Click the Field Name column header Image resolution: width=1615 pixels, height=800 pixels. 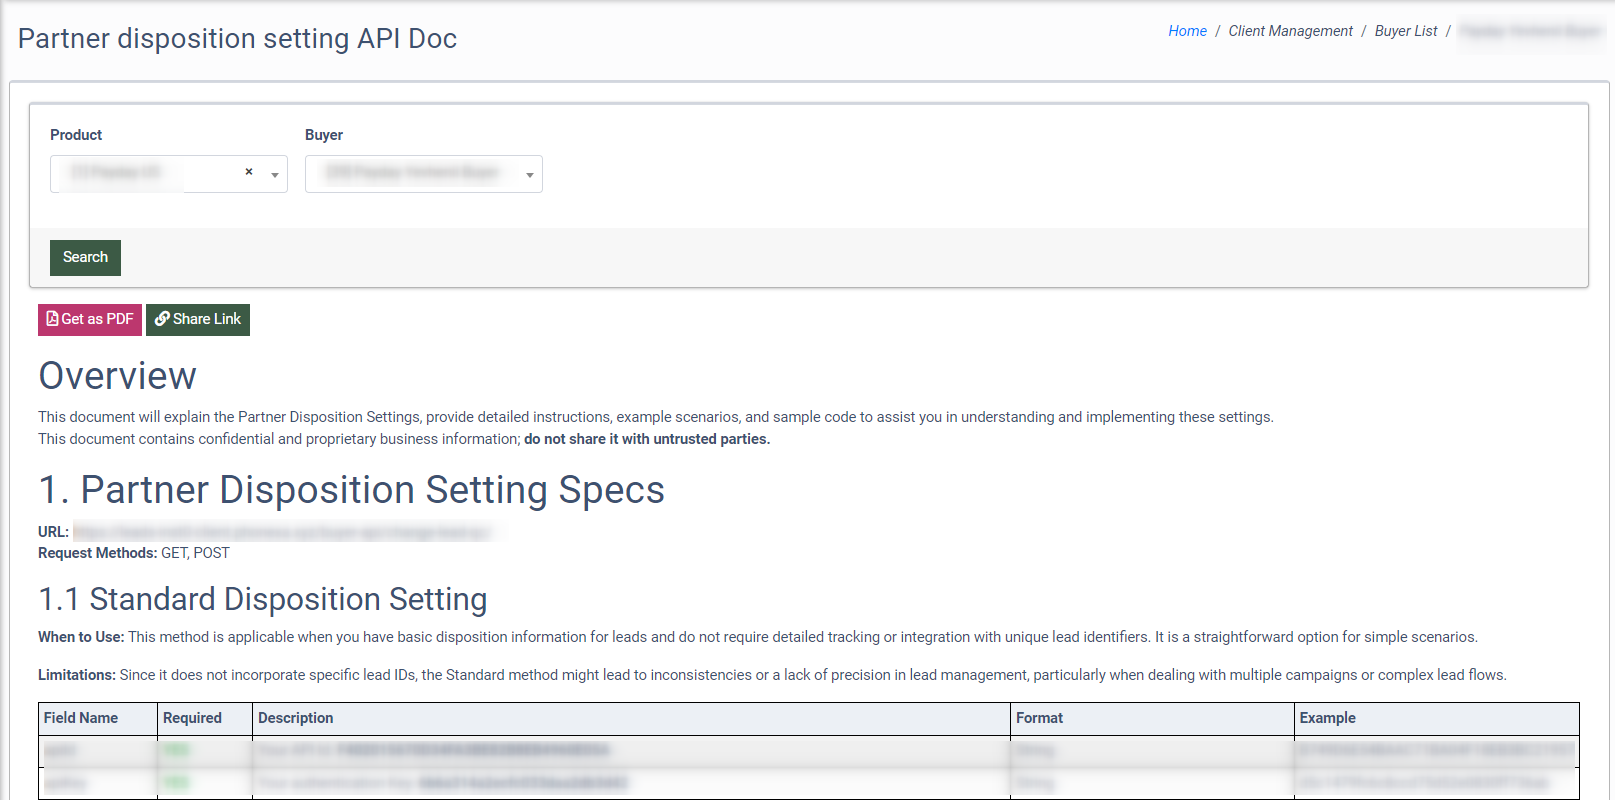pos(81,718)
